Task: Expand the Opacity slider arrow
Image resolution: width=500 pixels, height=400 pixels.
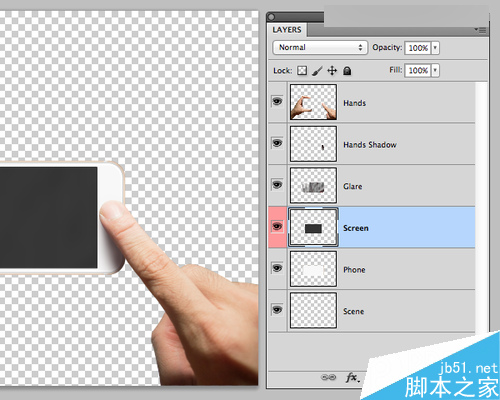Action: pos(435,48)
